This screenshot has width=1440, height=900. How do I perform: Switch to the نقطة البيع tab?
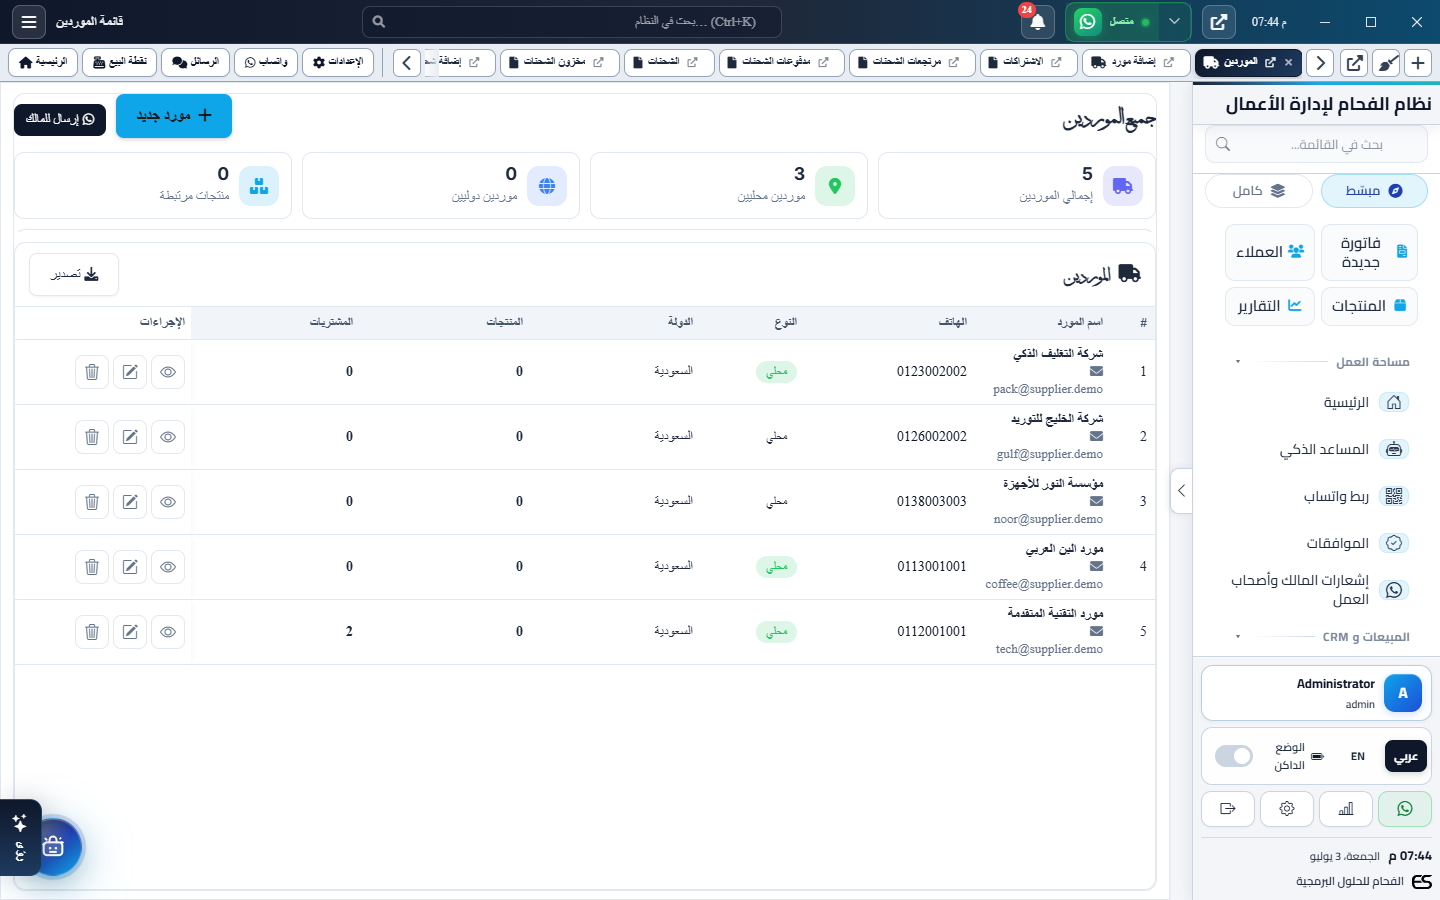[120, 62]
